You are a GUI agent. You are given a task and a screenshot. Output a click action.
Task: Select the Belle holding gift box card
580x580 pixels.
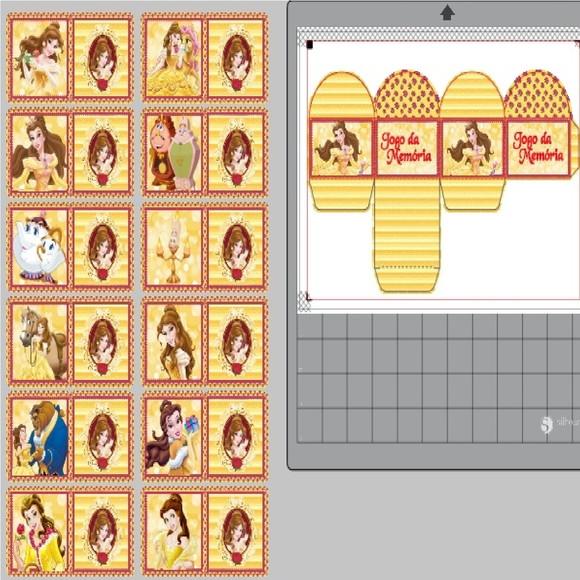[173, 436]
